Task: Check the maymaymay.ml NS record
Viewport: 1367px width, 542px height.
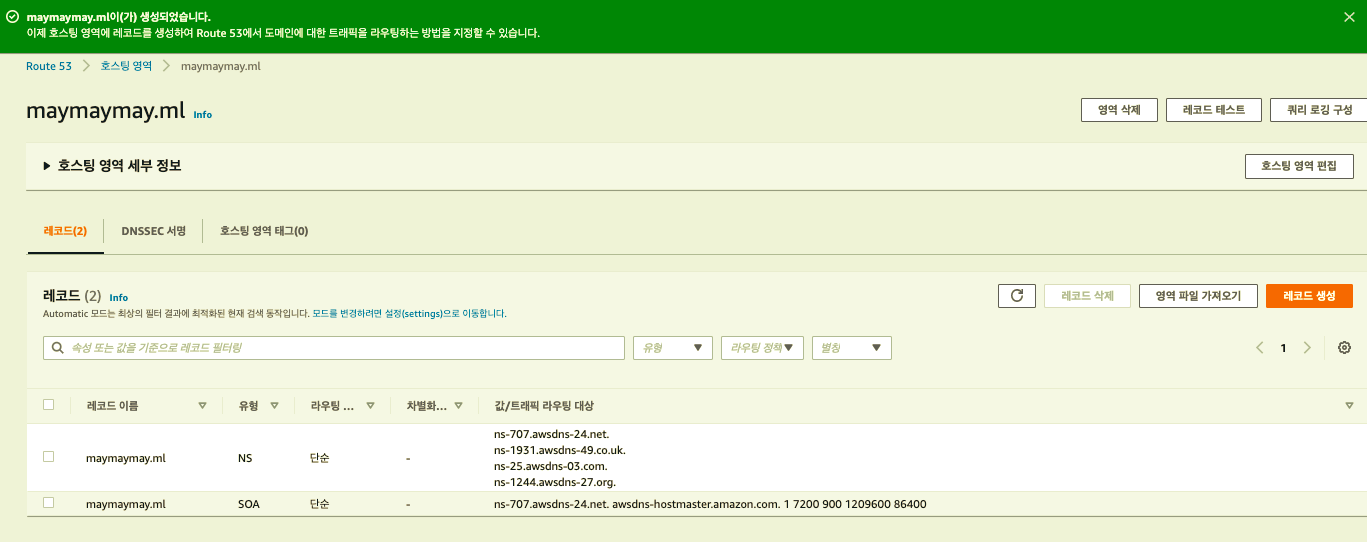Action: click(x=48, y=457)
